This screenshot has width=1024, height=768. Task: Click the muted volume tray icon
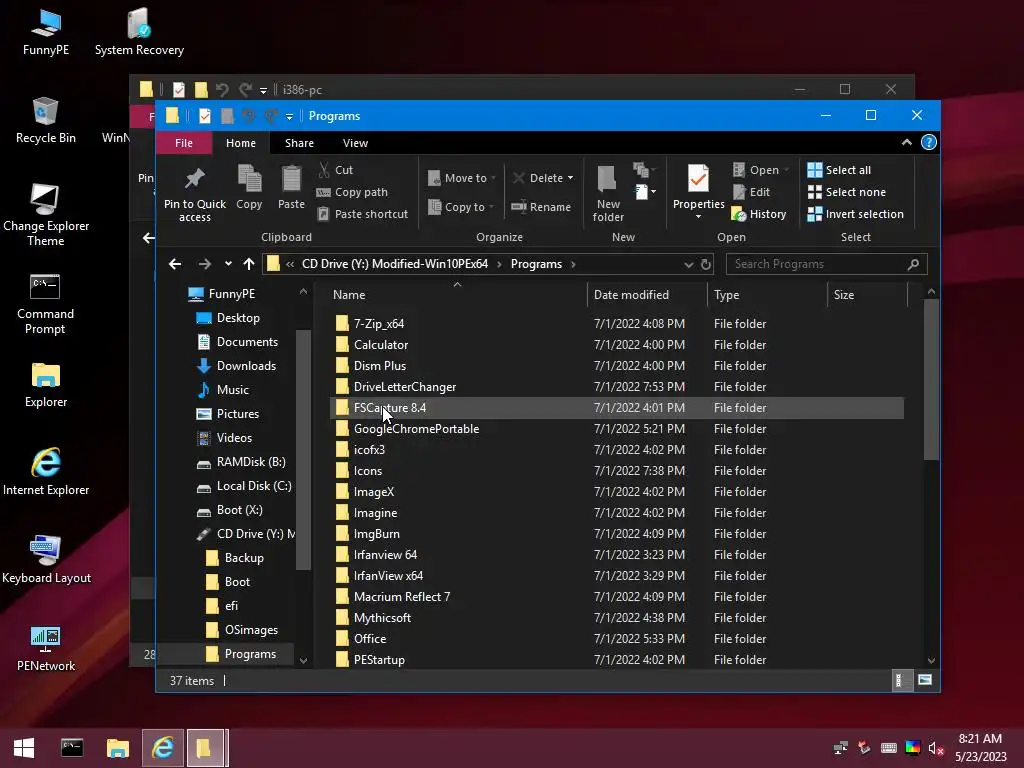click(x=936, y=748)
